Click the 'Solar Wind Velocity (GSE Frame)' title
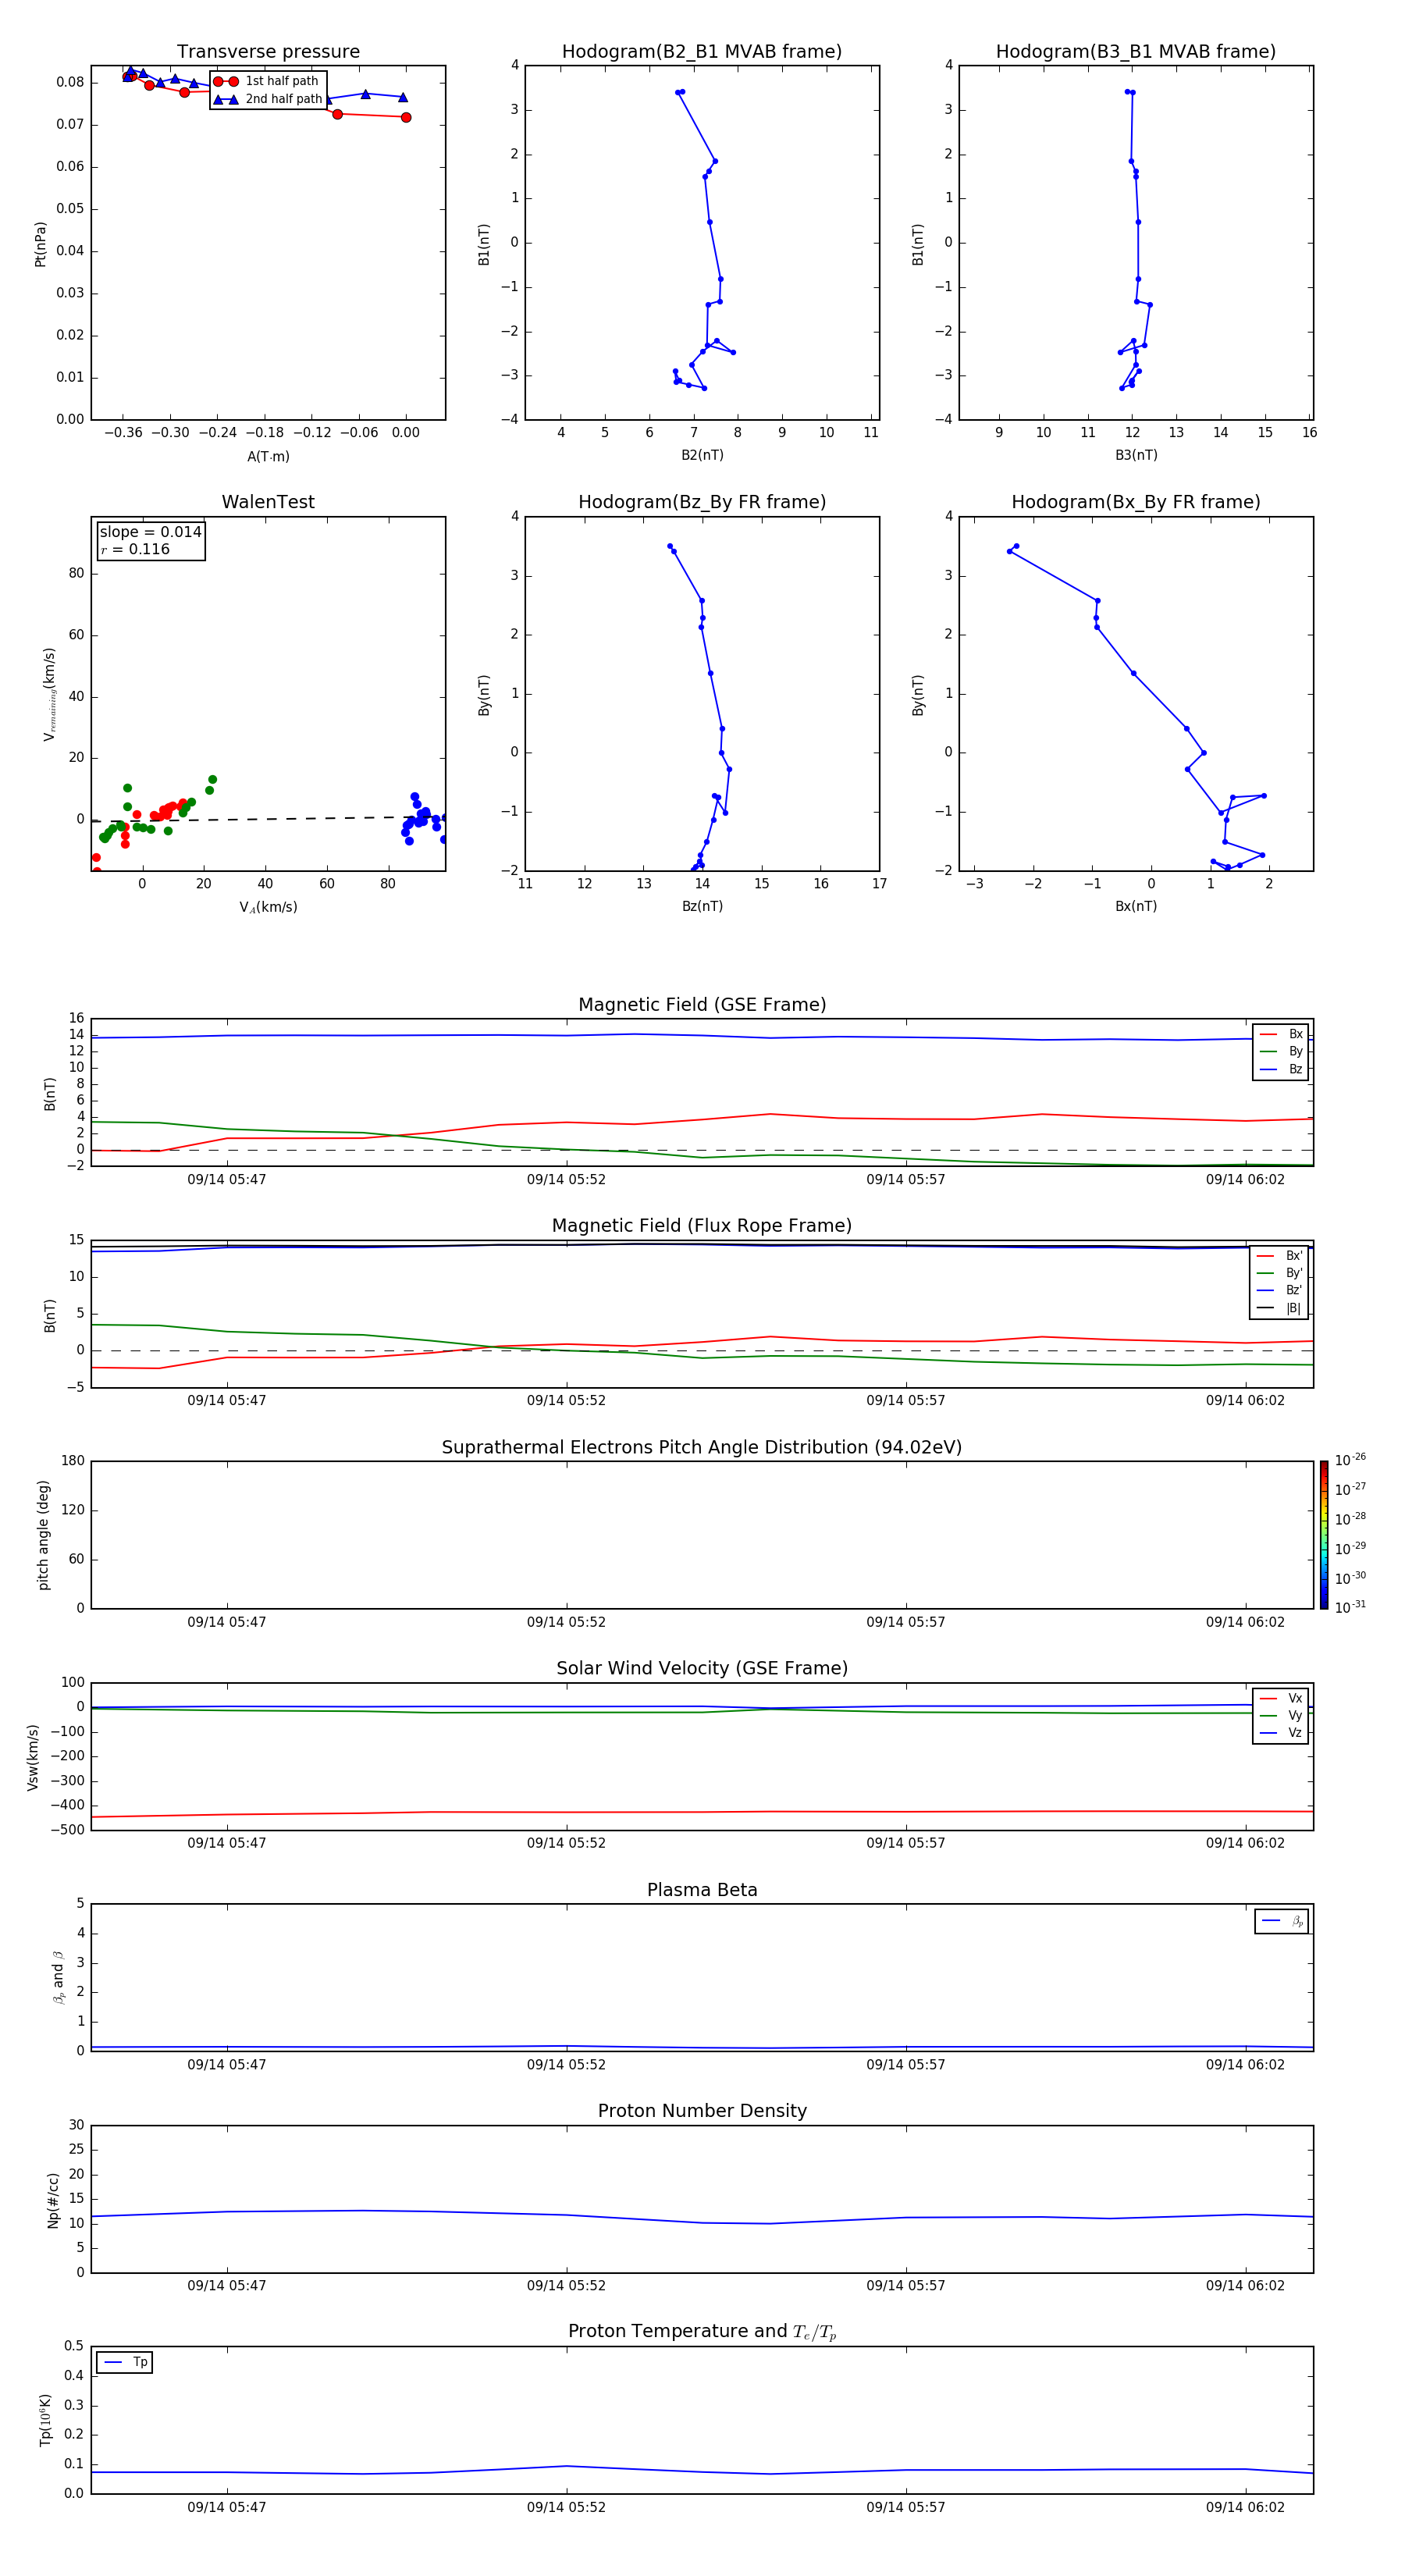 [x=702, y=1668]
